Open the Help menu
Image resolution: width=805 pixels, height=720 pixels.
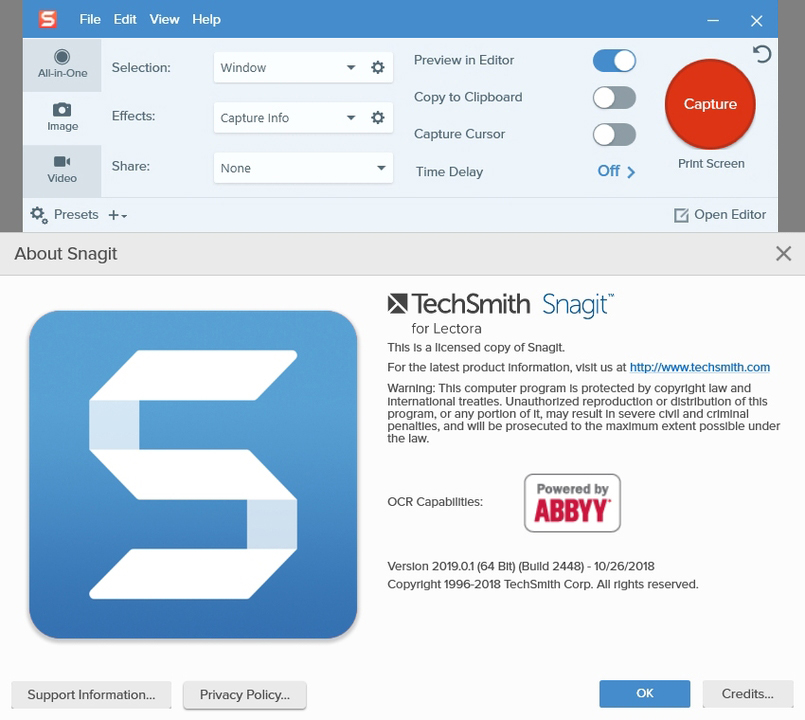(x=206, y=20)
